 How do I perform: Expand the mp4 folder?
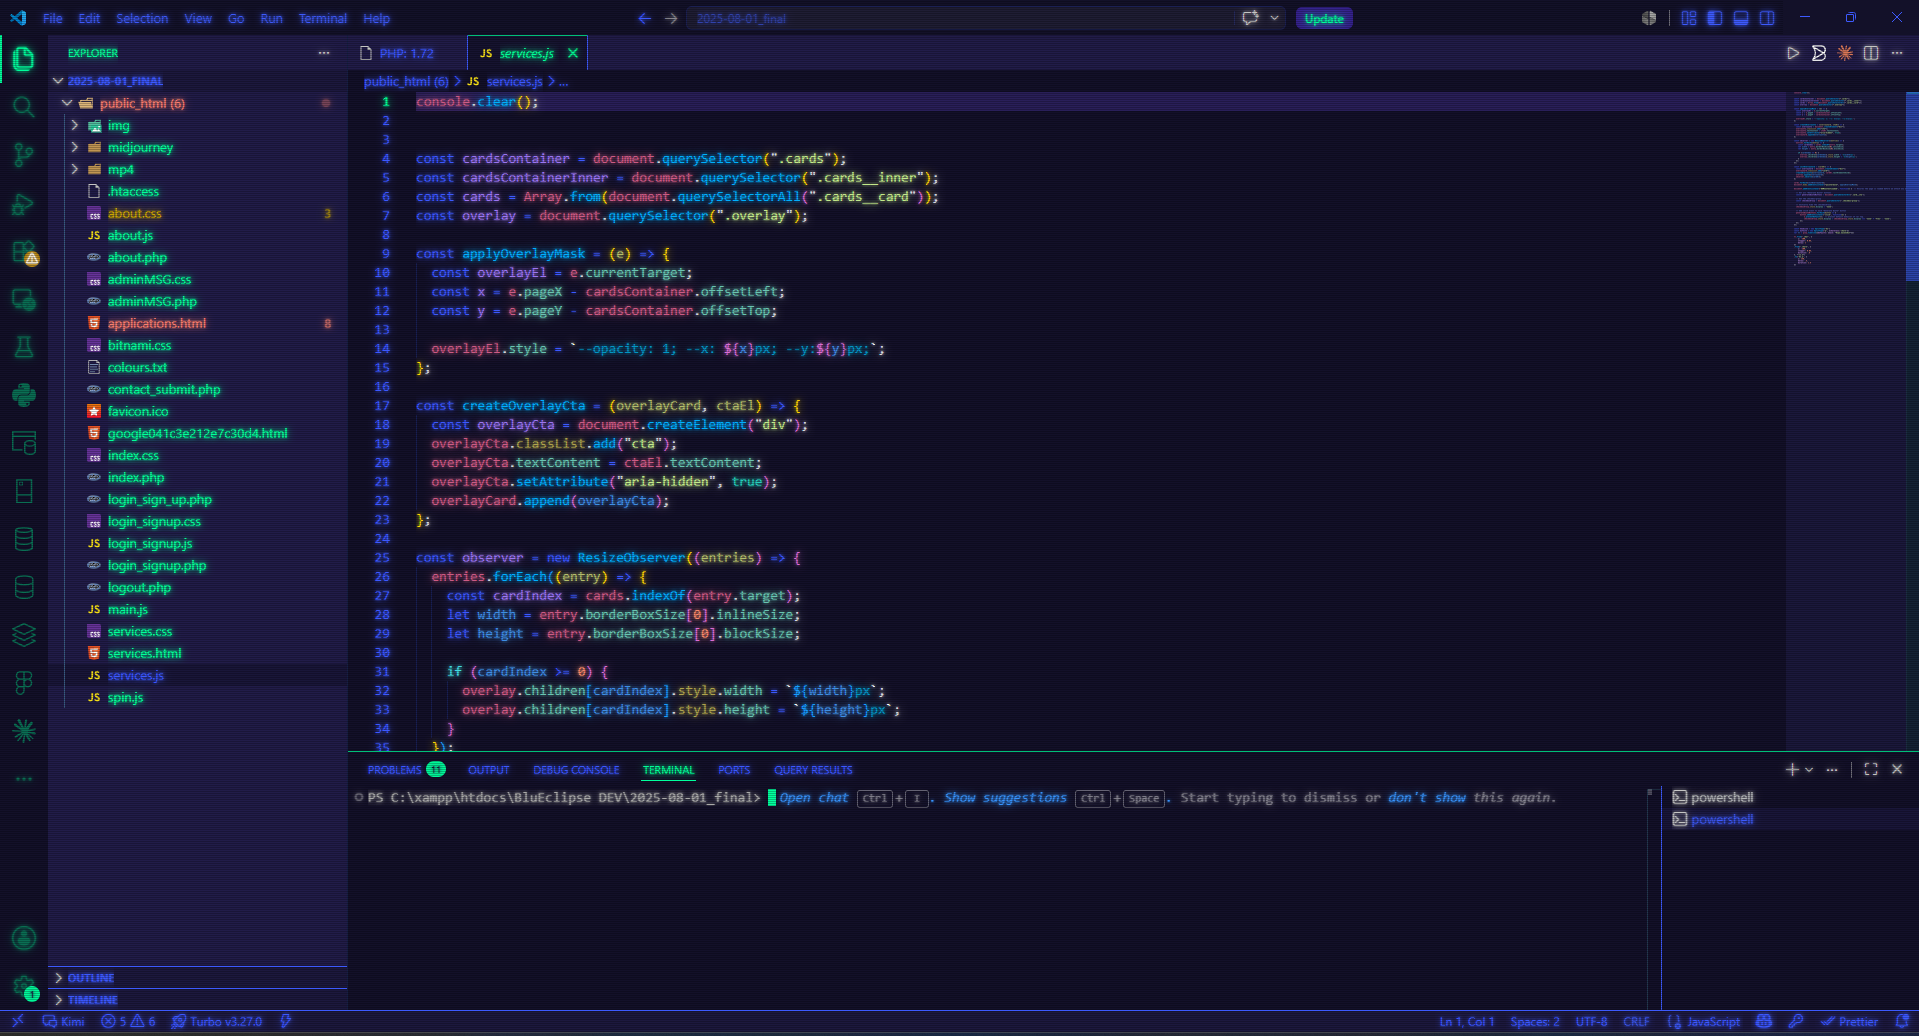tap(75, 169)
